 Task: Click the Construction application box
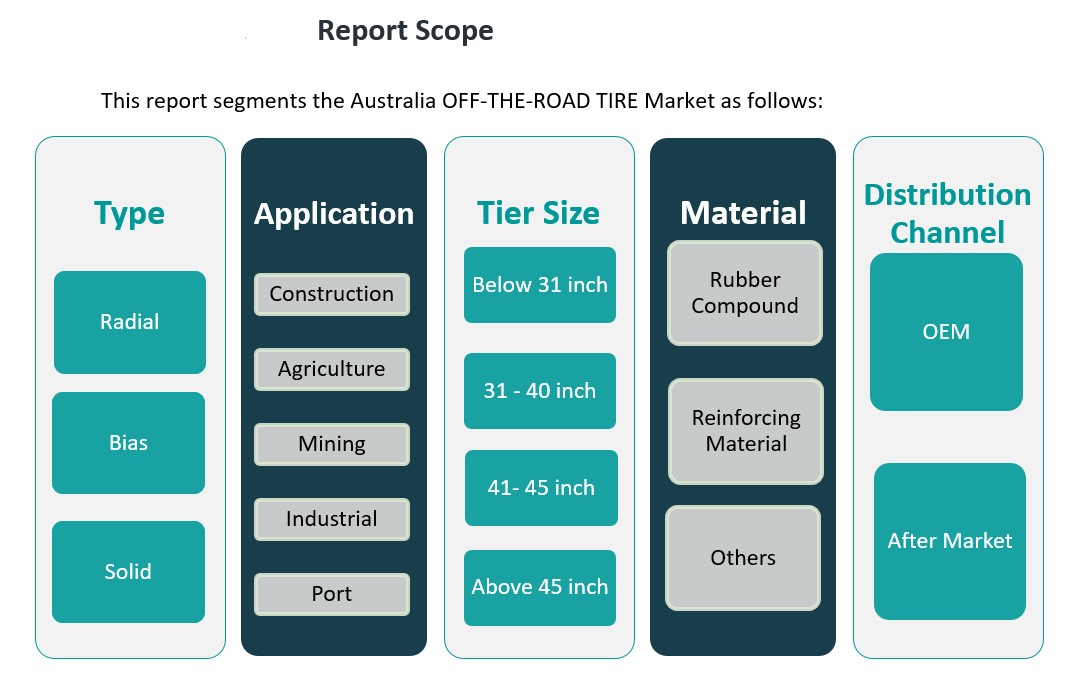(332, 294)
